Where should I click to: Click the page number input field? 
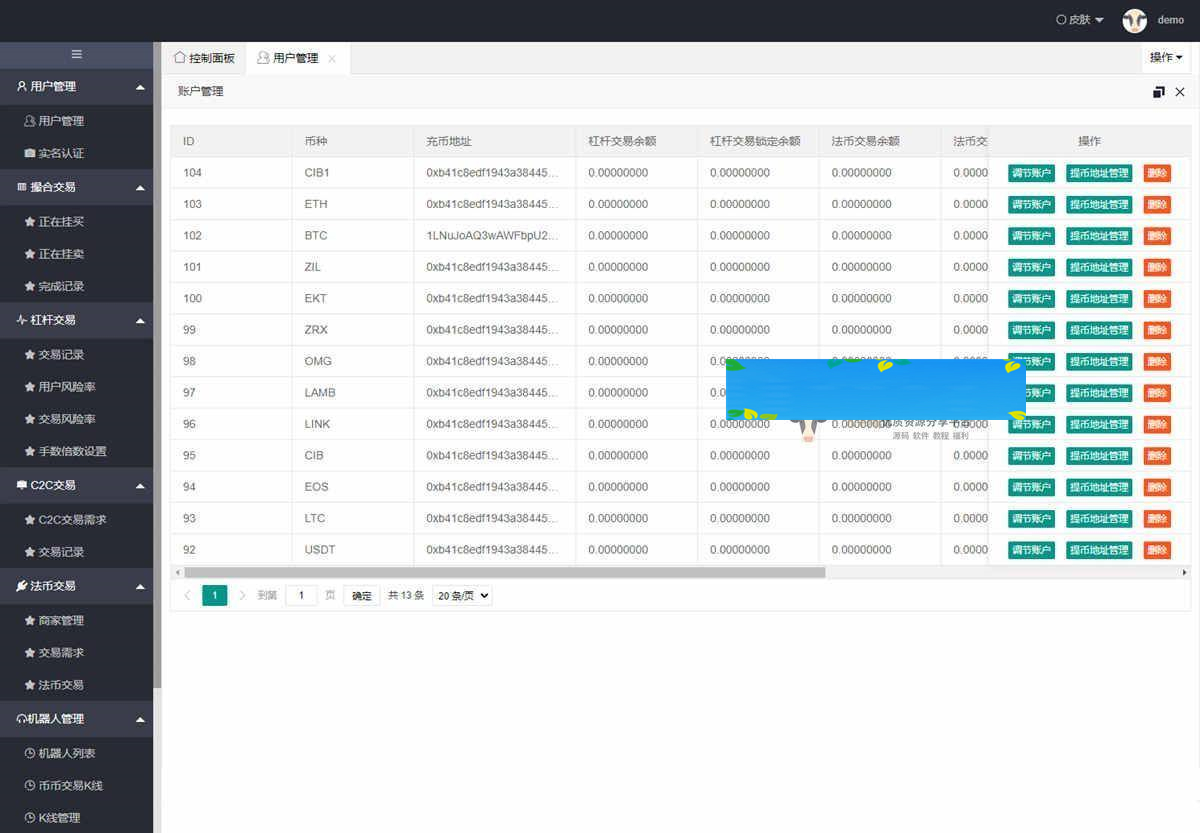tap(301, 595)
